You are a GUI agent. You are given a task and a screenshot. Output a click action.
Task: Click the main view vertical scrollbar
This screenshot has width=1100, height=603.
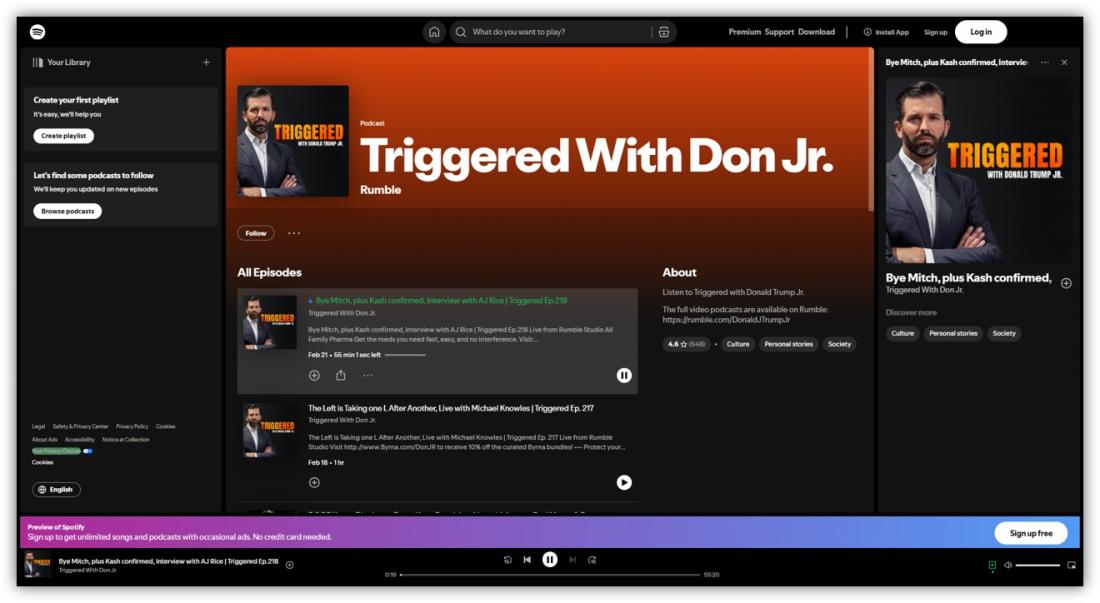coord(871,130)
